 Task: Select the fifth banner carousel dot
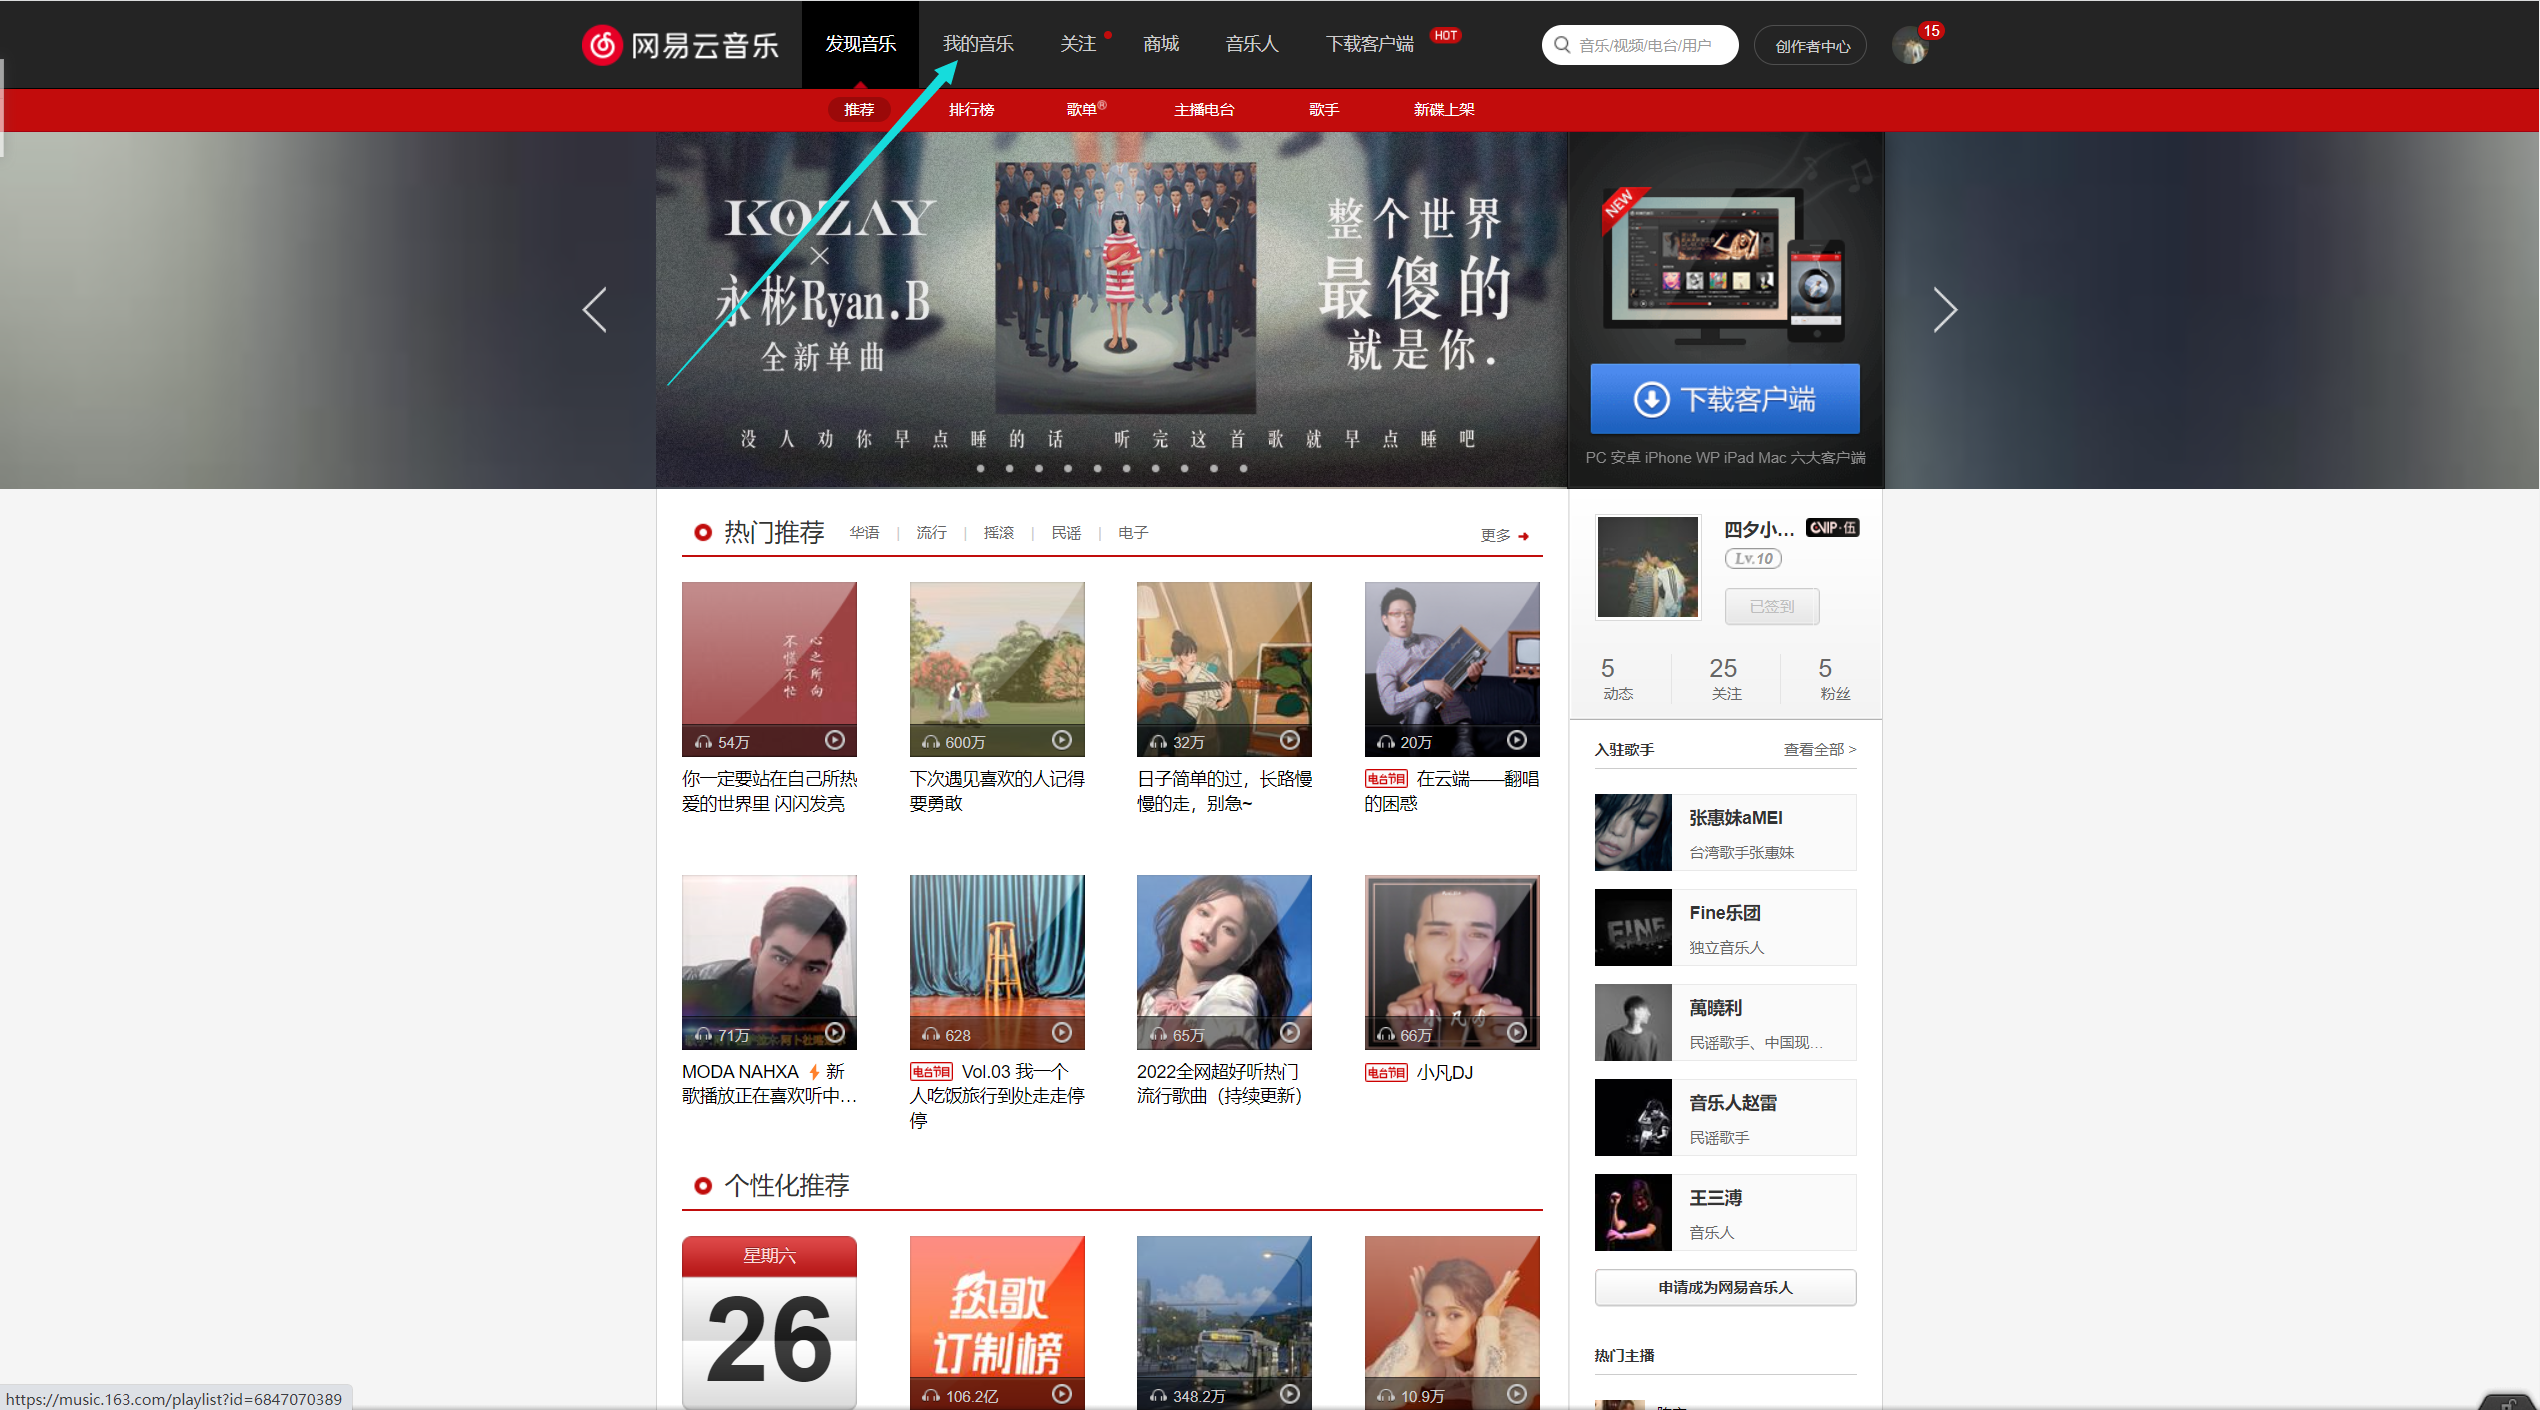pos(1097,468)
